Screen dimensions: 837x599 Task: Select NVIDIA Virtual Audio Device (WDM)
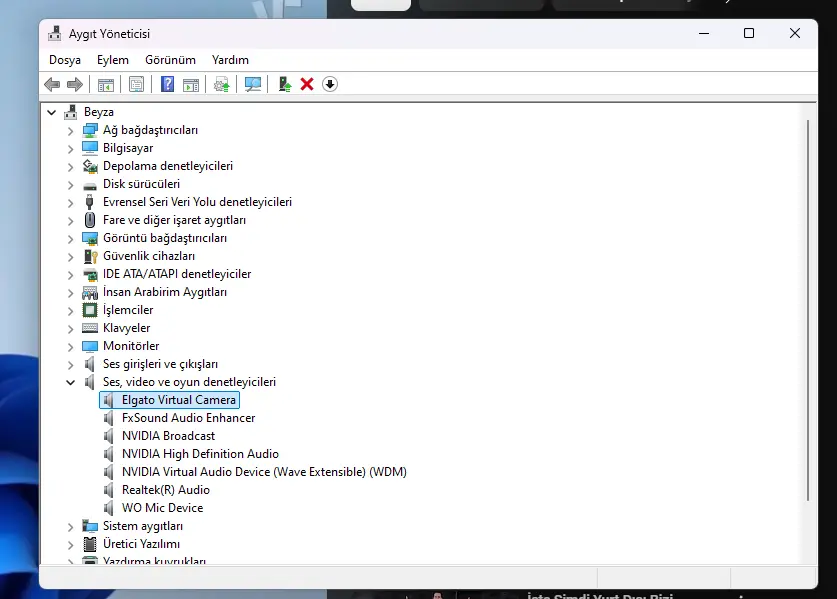pyautogui.click(x=264, y=472)
